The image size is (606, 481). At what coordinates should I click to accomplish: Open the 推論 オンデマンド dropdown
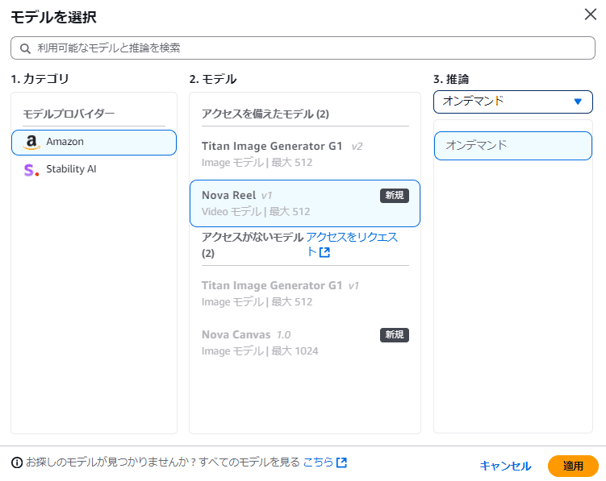point(513,102)
